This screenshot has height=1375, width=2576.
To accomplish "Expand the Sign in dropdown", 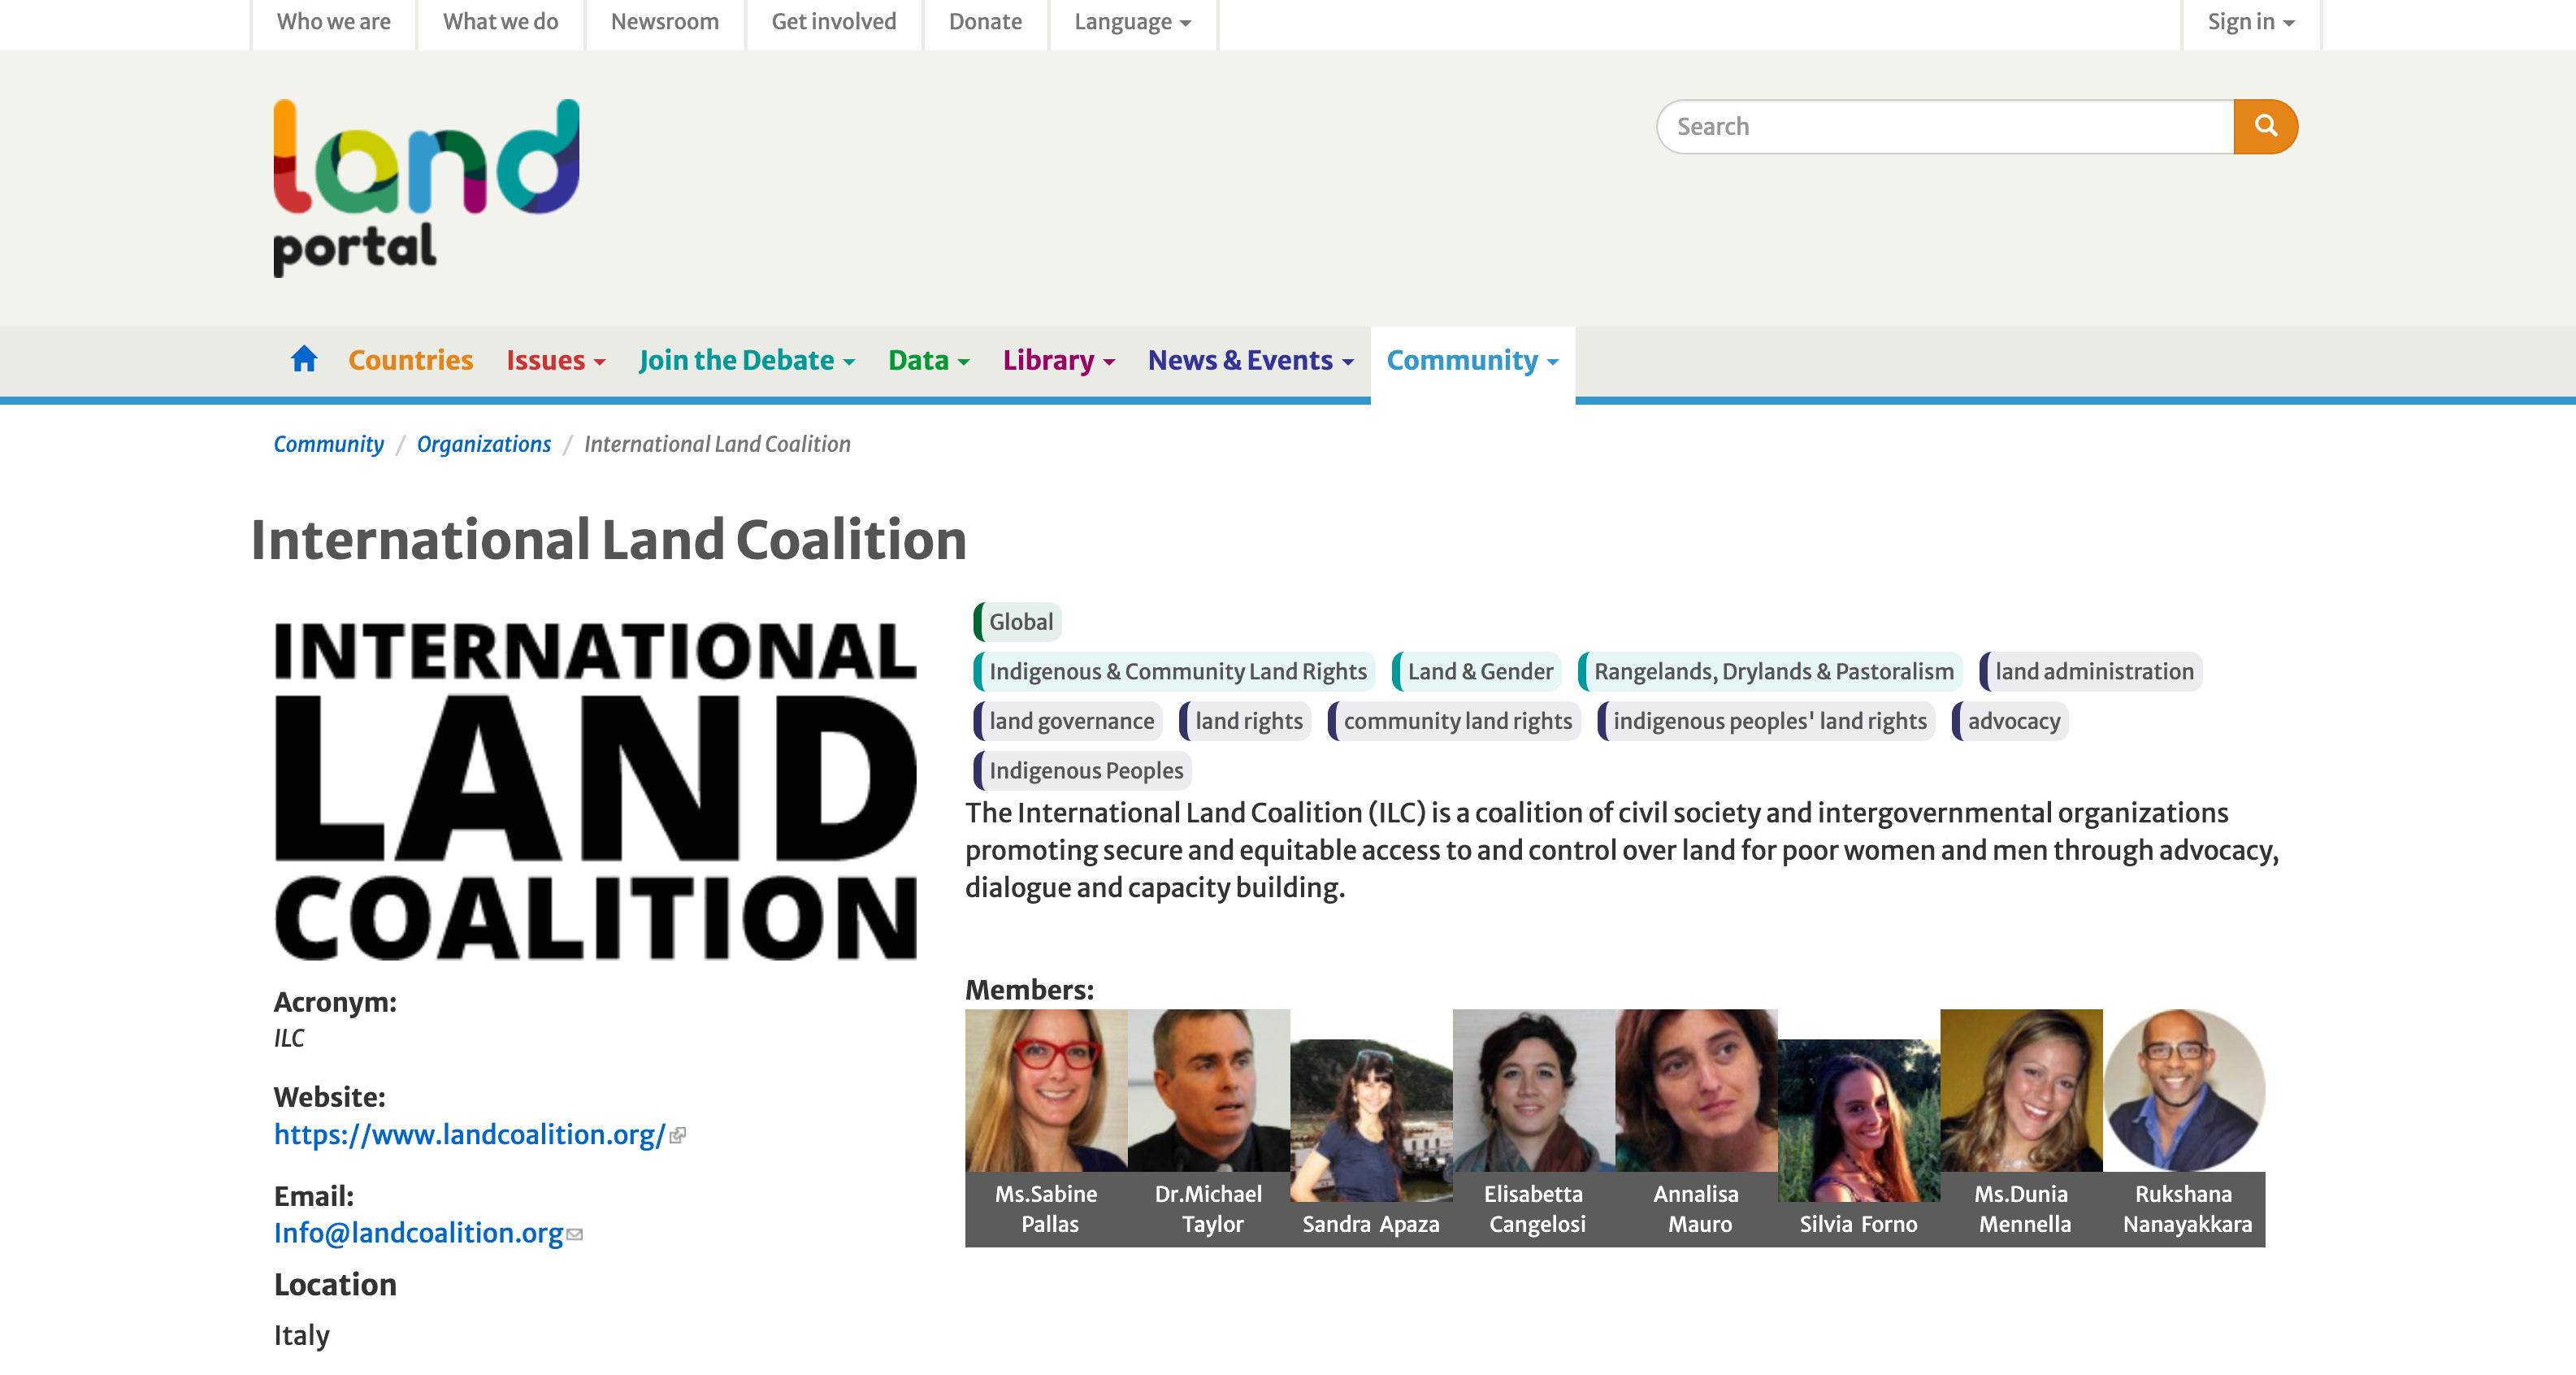I will [x=2250, y=22].
